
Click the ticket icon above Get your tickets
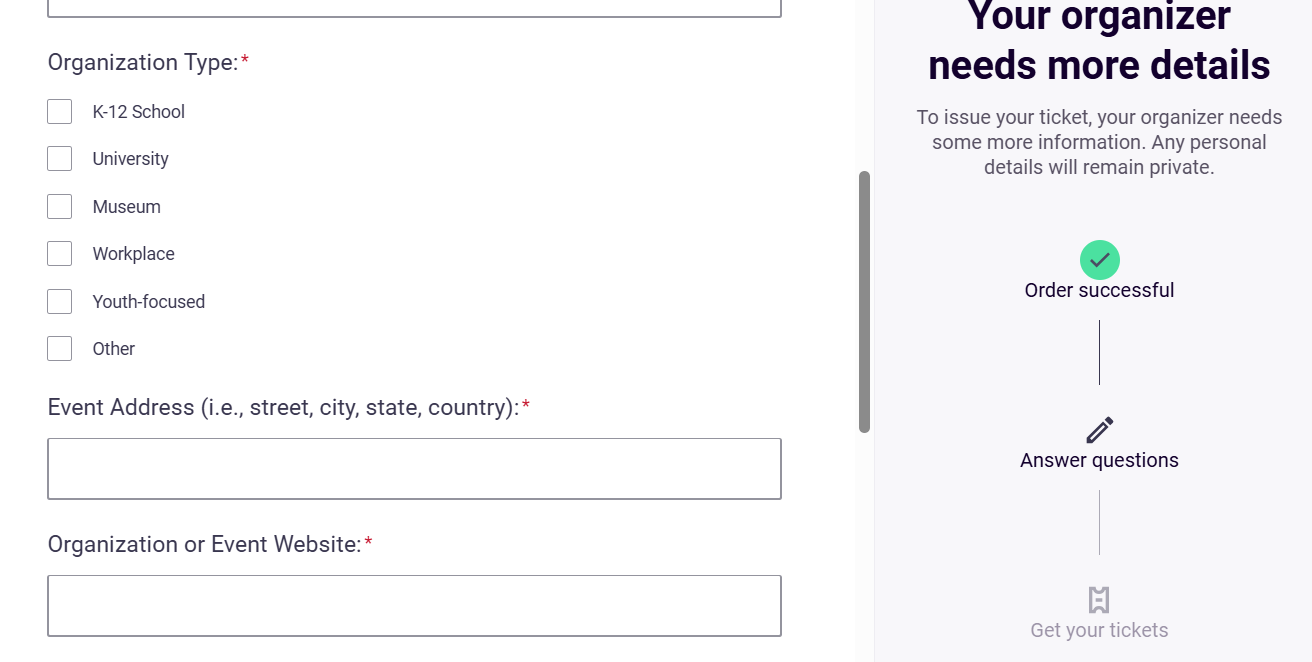click(x=1099, y=600)
